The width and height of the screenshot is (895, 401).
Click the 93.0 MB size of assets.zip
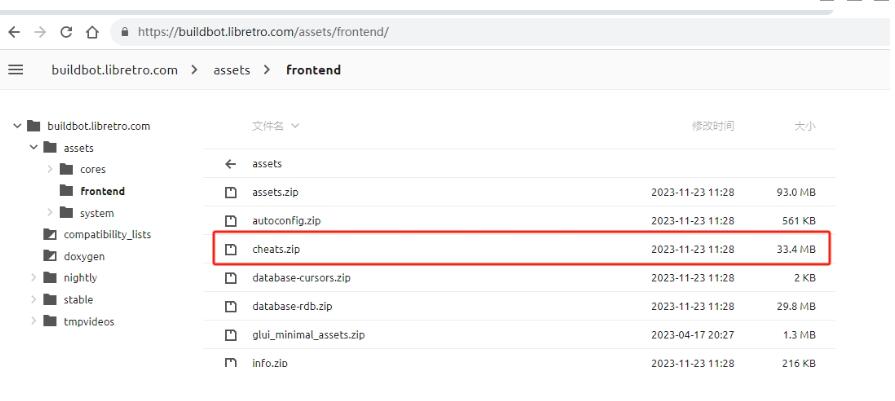pos(796,192)
